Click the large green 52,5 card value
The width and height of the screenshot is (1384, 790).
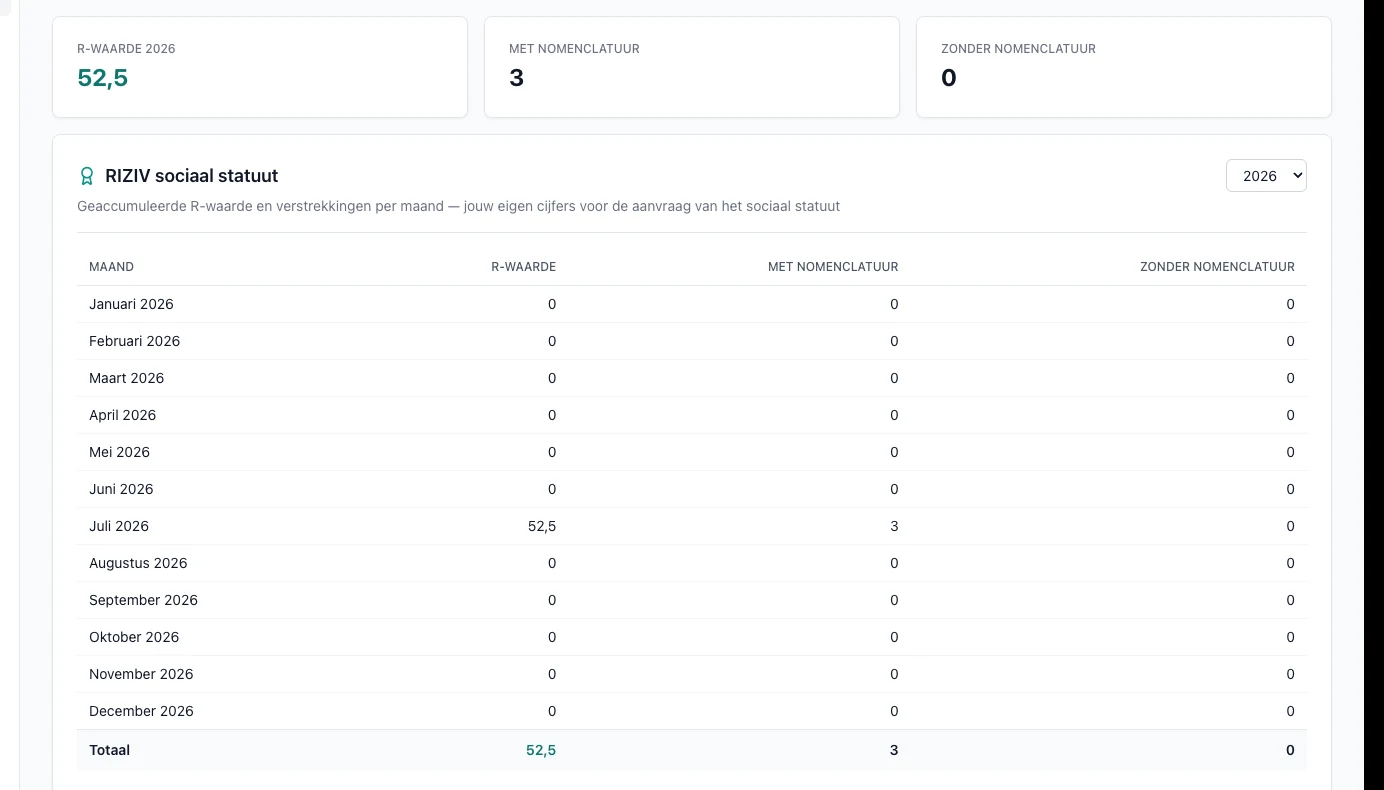pyautogui.click(x=102, y=78)
